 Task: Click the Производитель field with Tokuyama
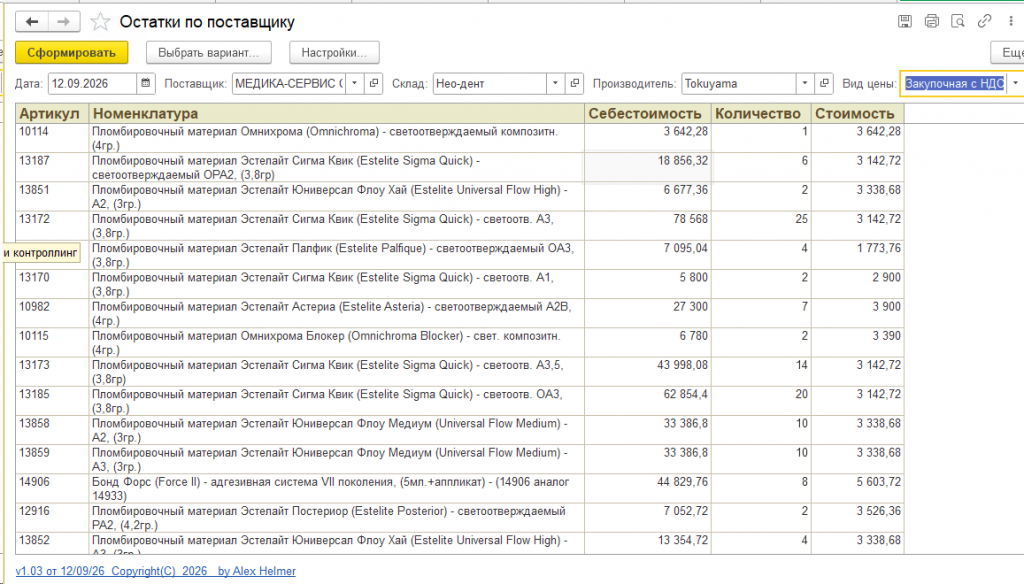point(739,84)
